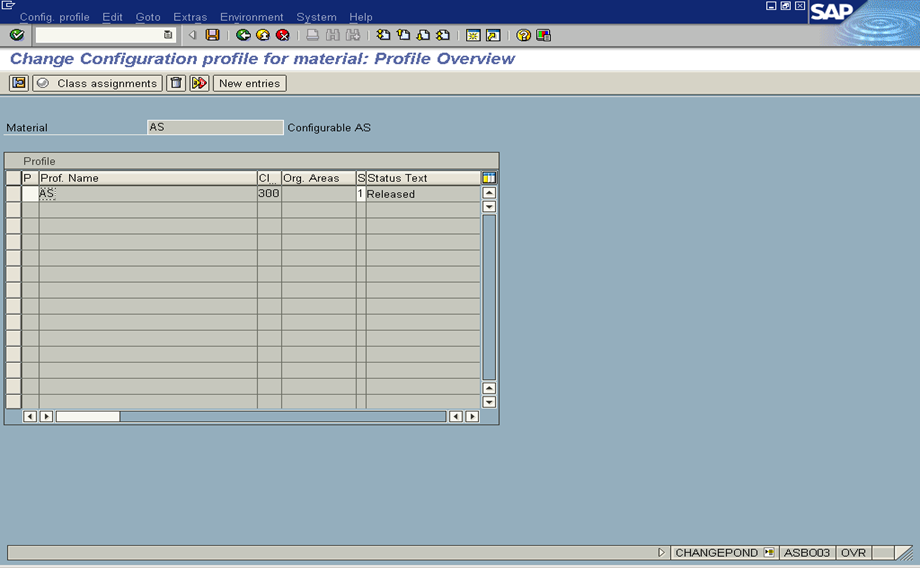
Task: Expand the status bar message triangle
Action: 661,552
